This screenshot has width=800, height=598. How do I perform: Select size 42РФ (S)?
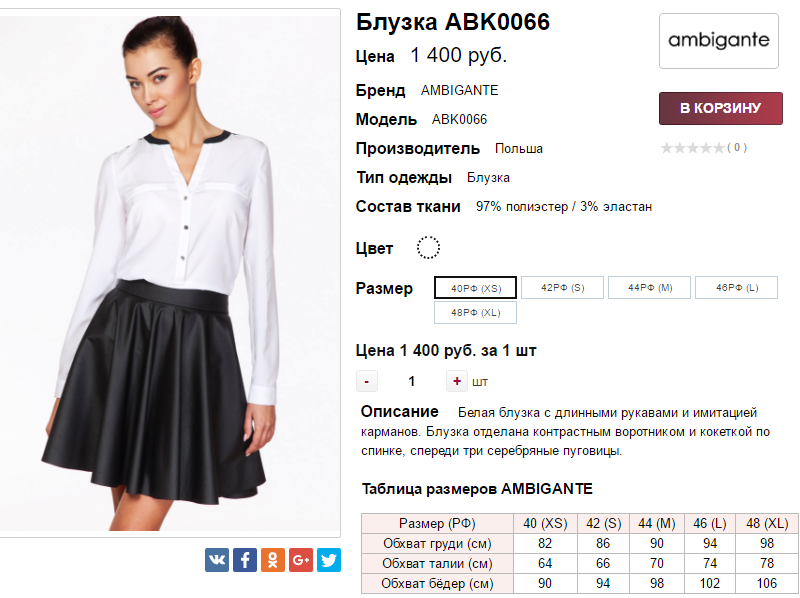562,288
